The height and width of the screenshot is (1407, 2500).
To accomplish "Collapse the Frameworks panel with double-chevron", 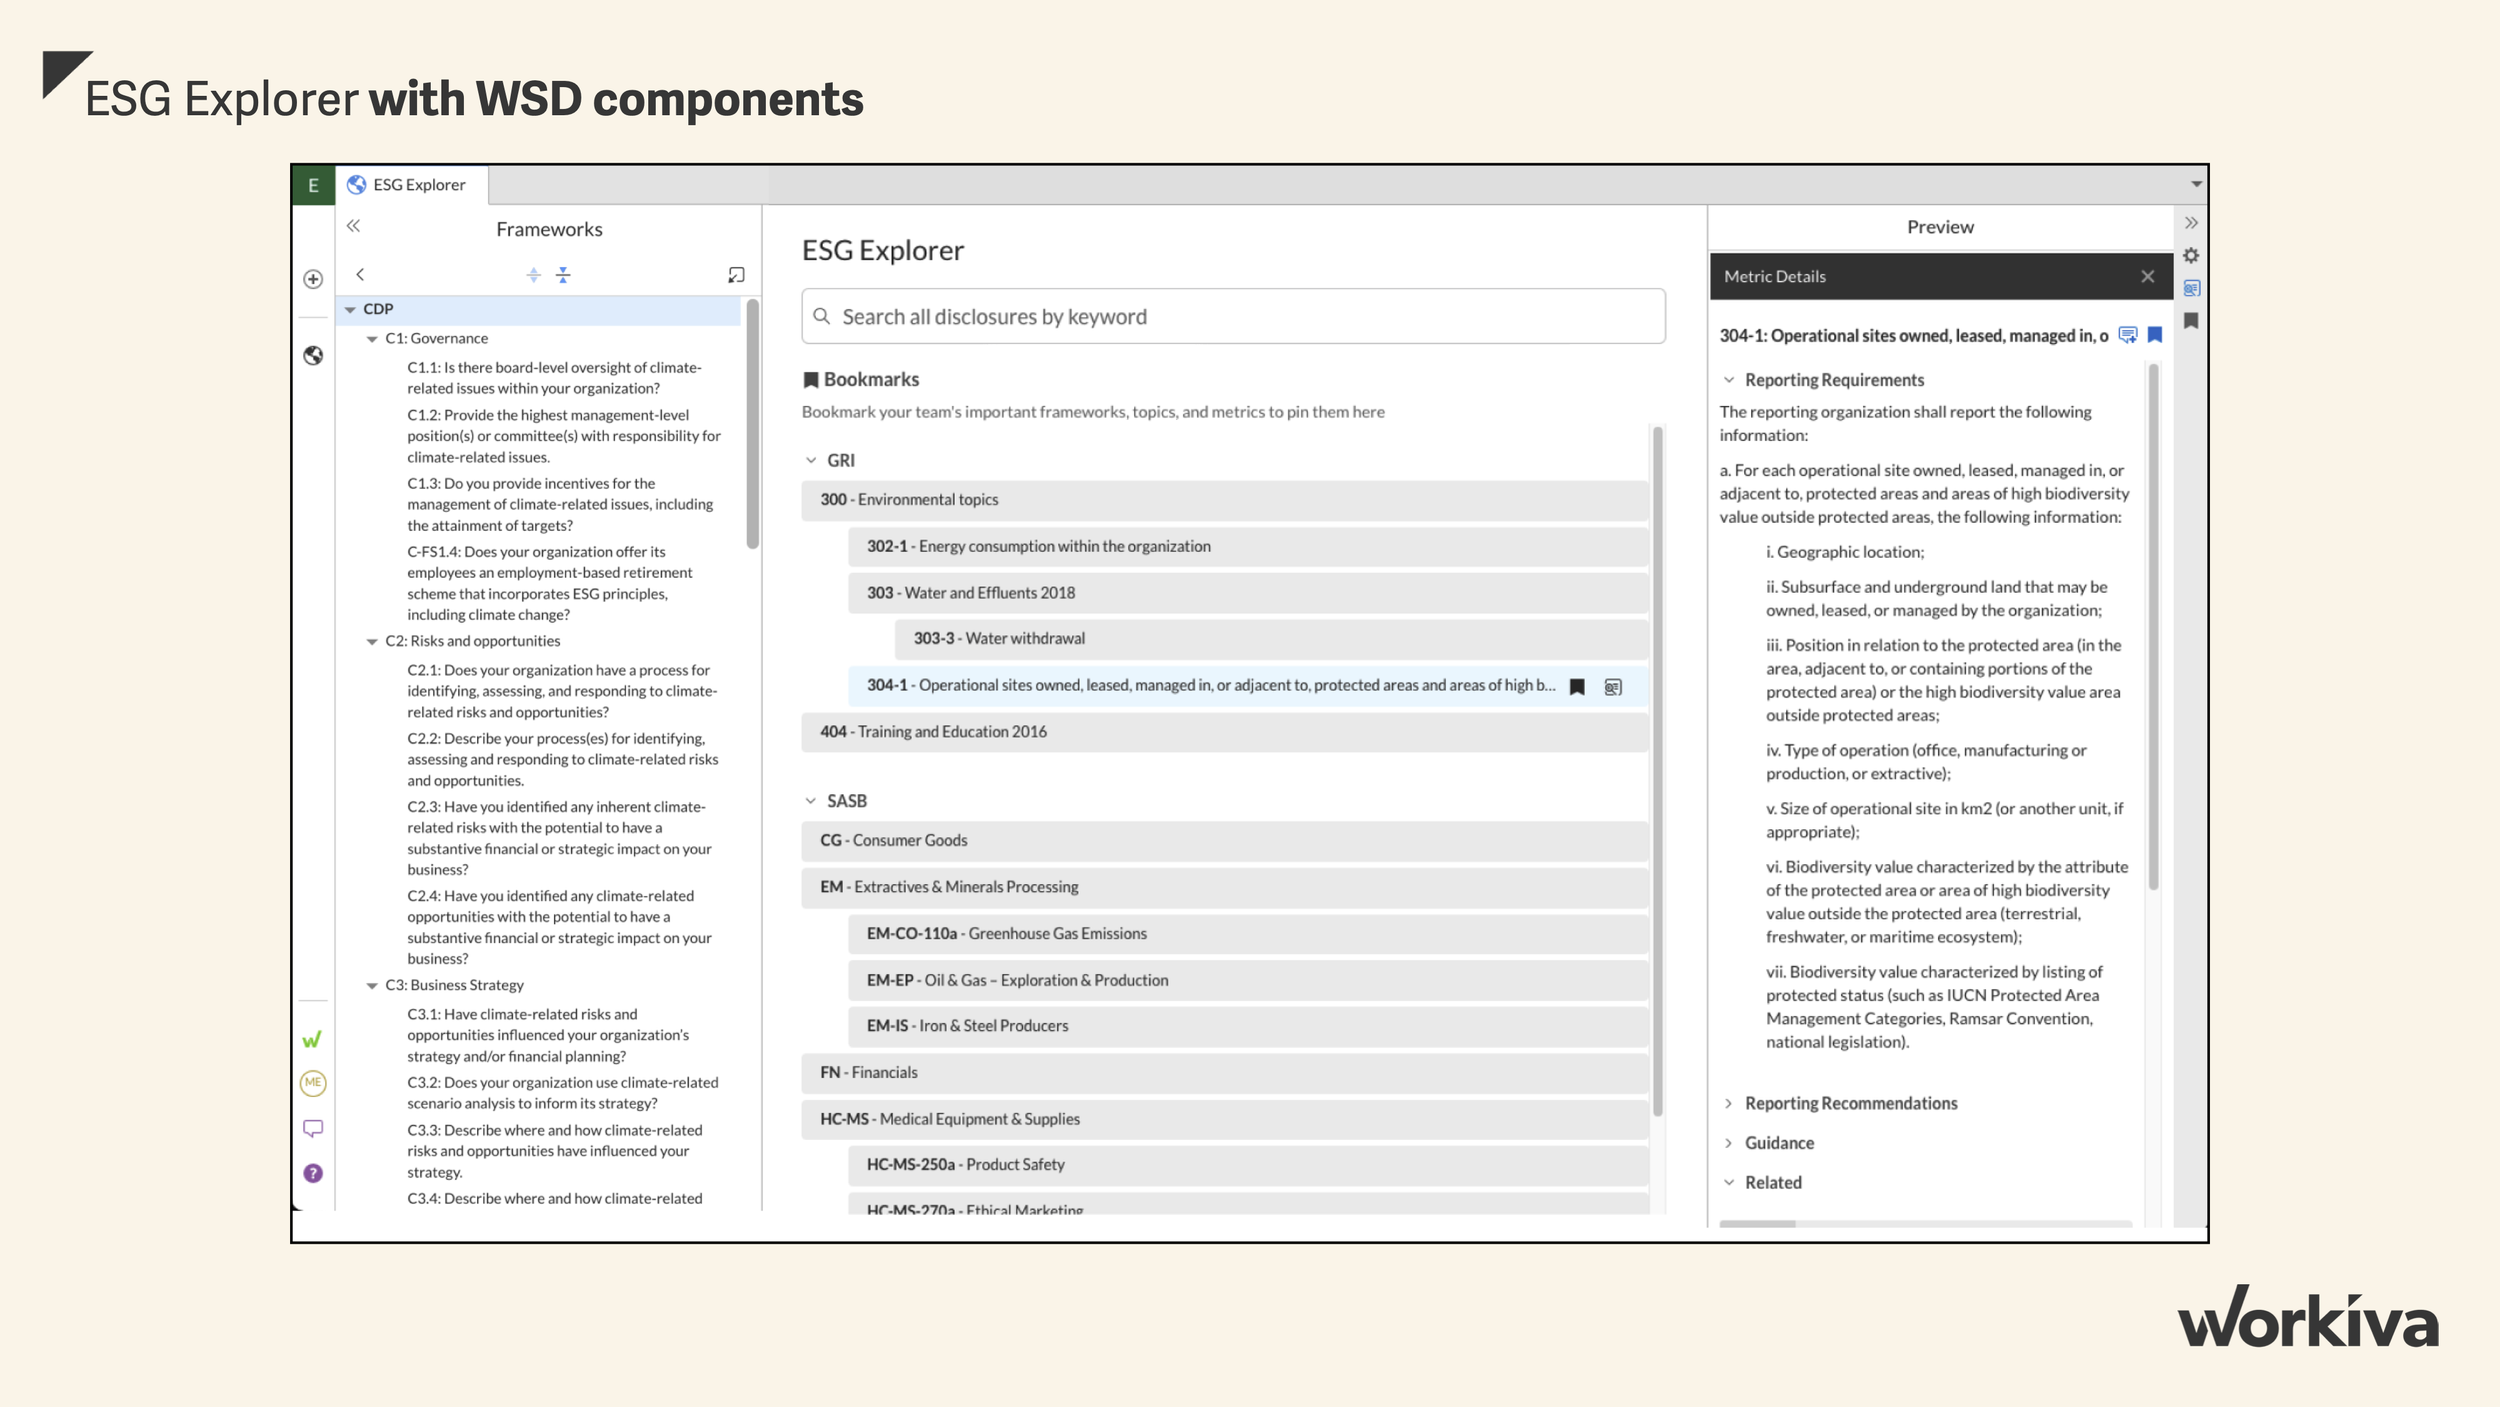I will (x=353, y=226).
